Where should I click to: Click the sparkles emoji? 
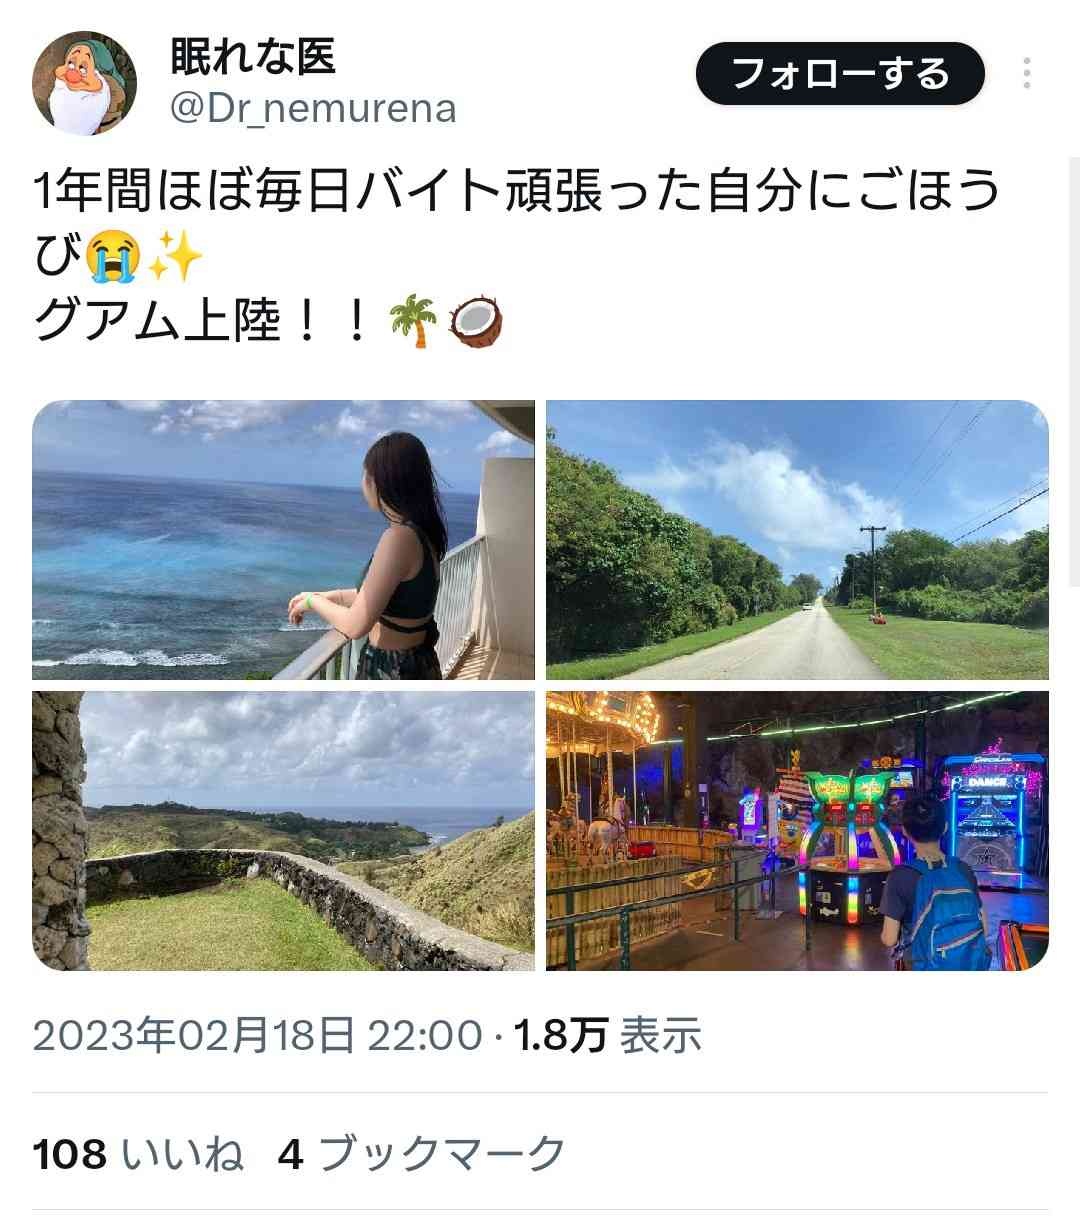pyautogui.click(x=176, y=258)
